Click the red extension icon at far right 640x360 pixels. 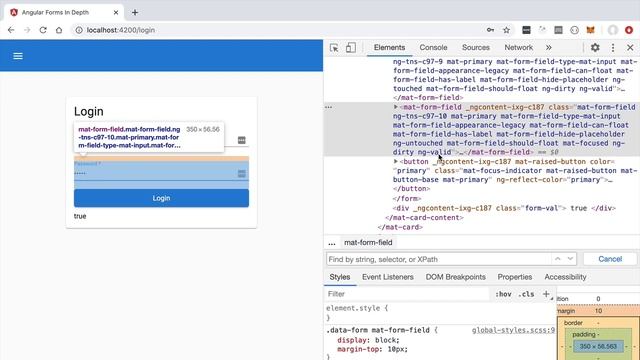629,30
